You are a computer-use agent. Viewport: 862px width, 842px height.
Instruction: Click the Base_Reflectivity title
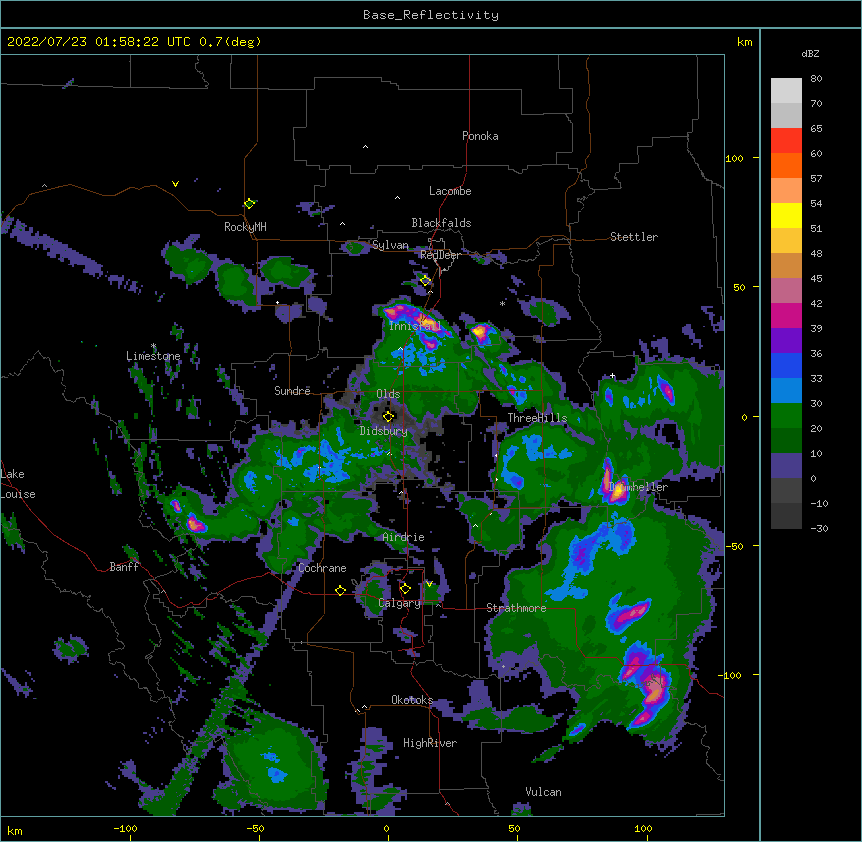click(431, 15)
